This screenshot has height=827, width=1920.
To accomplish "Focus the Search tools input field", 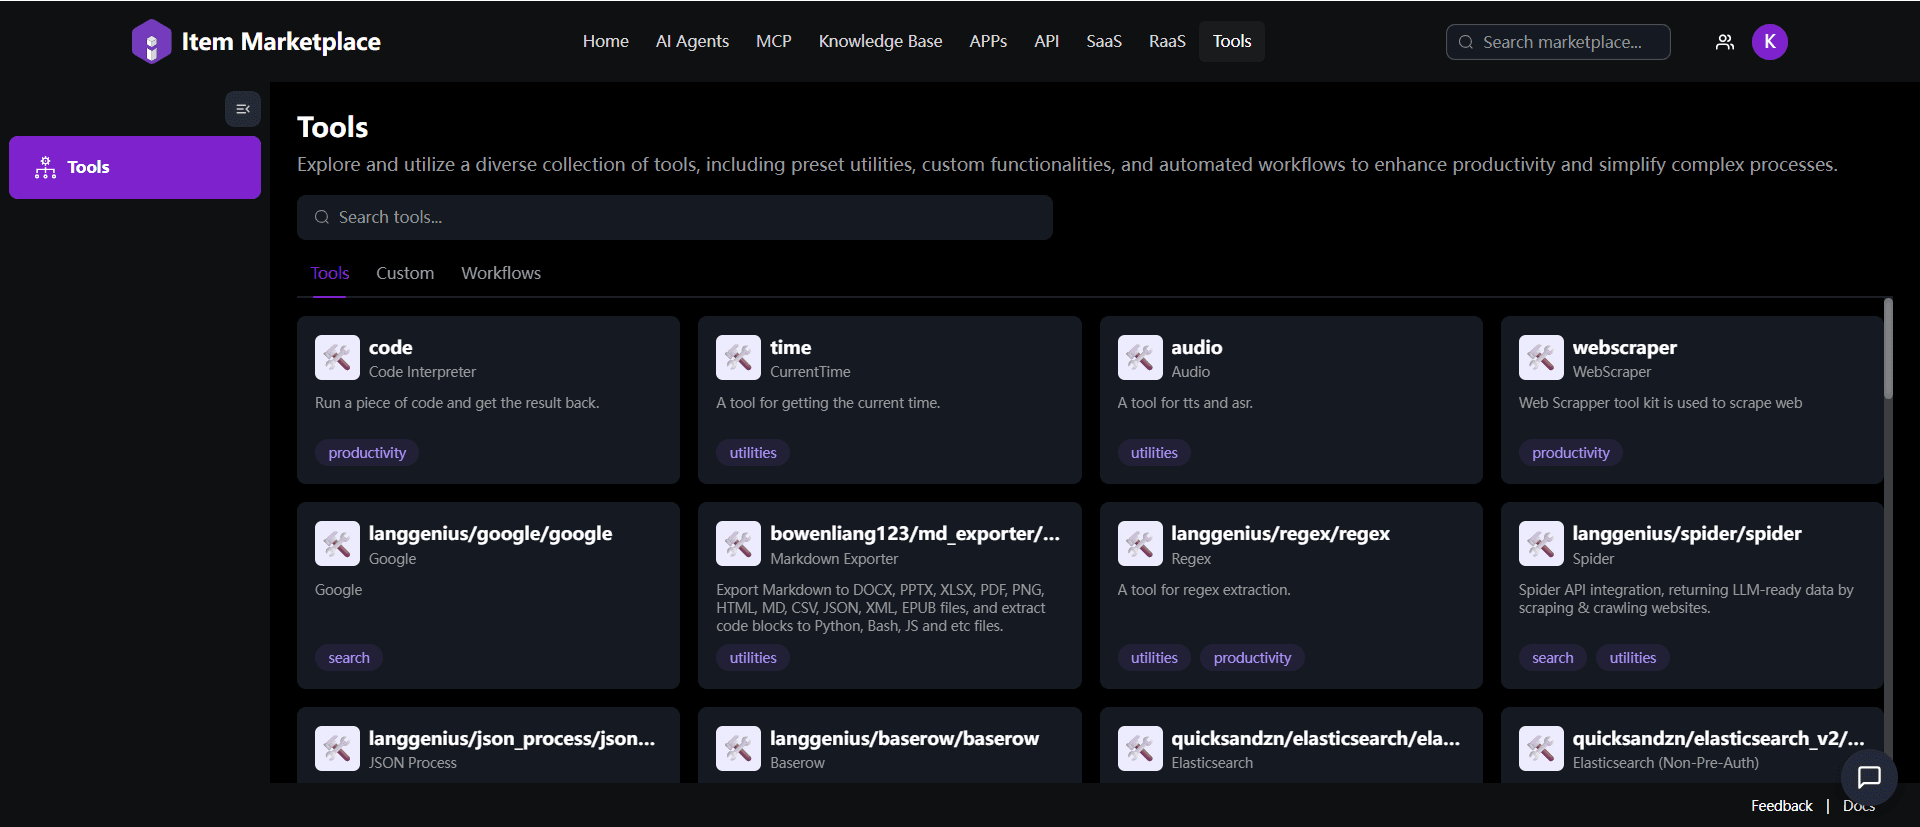I will [675, 217].
